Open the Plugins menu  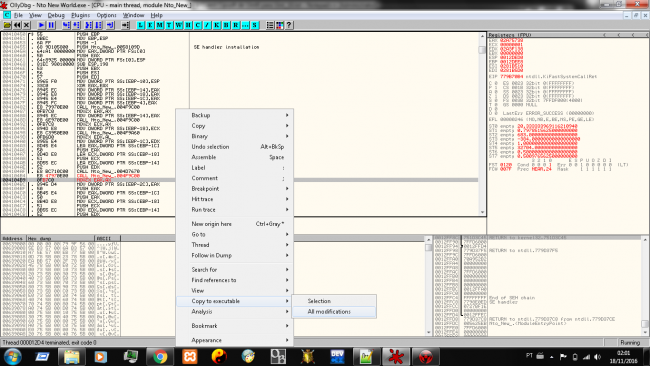80,15
